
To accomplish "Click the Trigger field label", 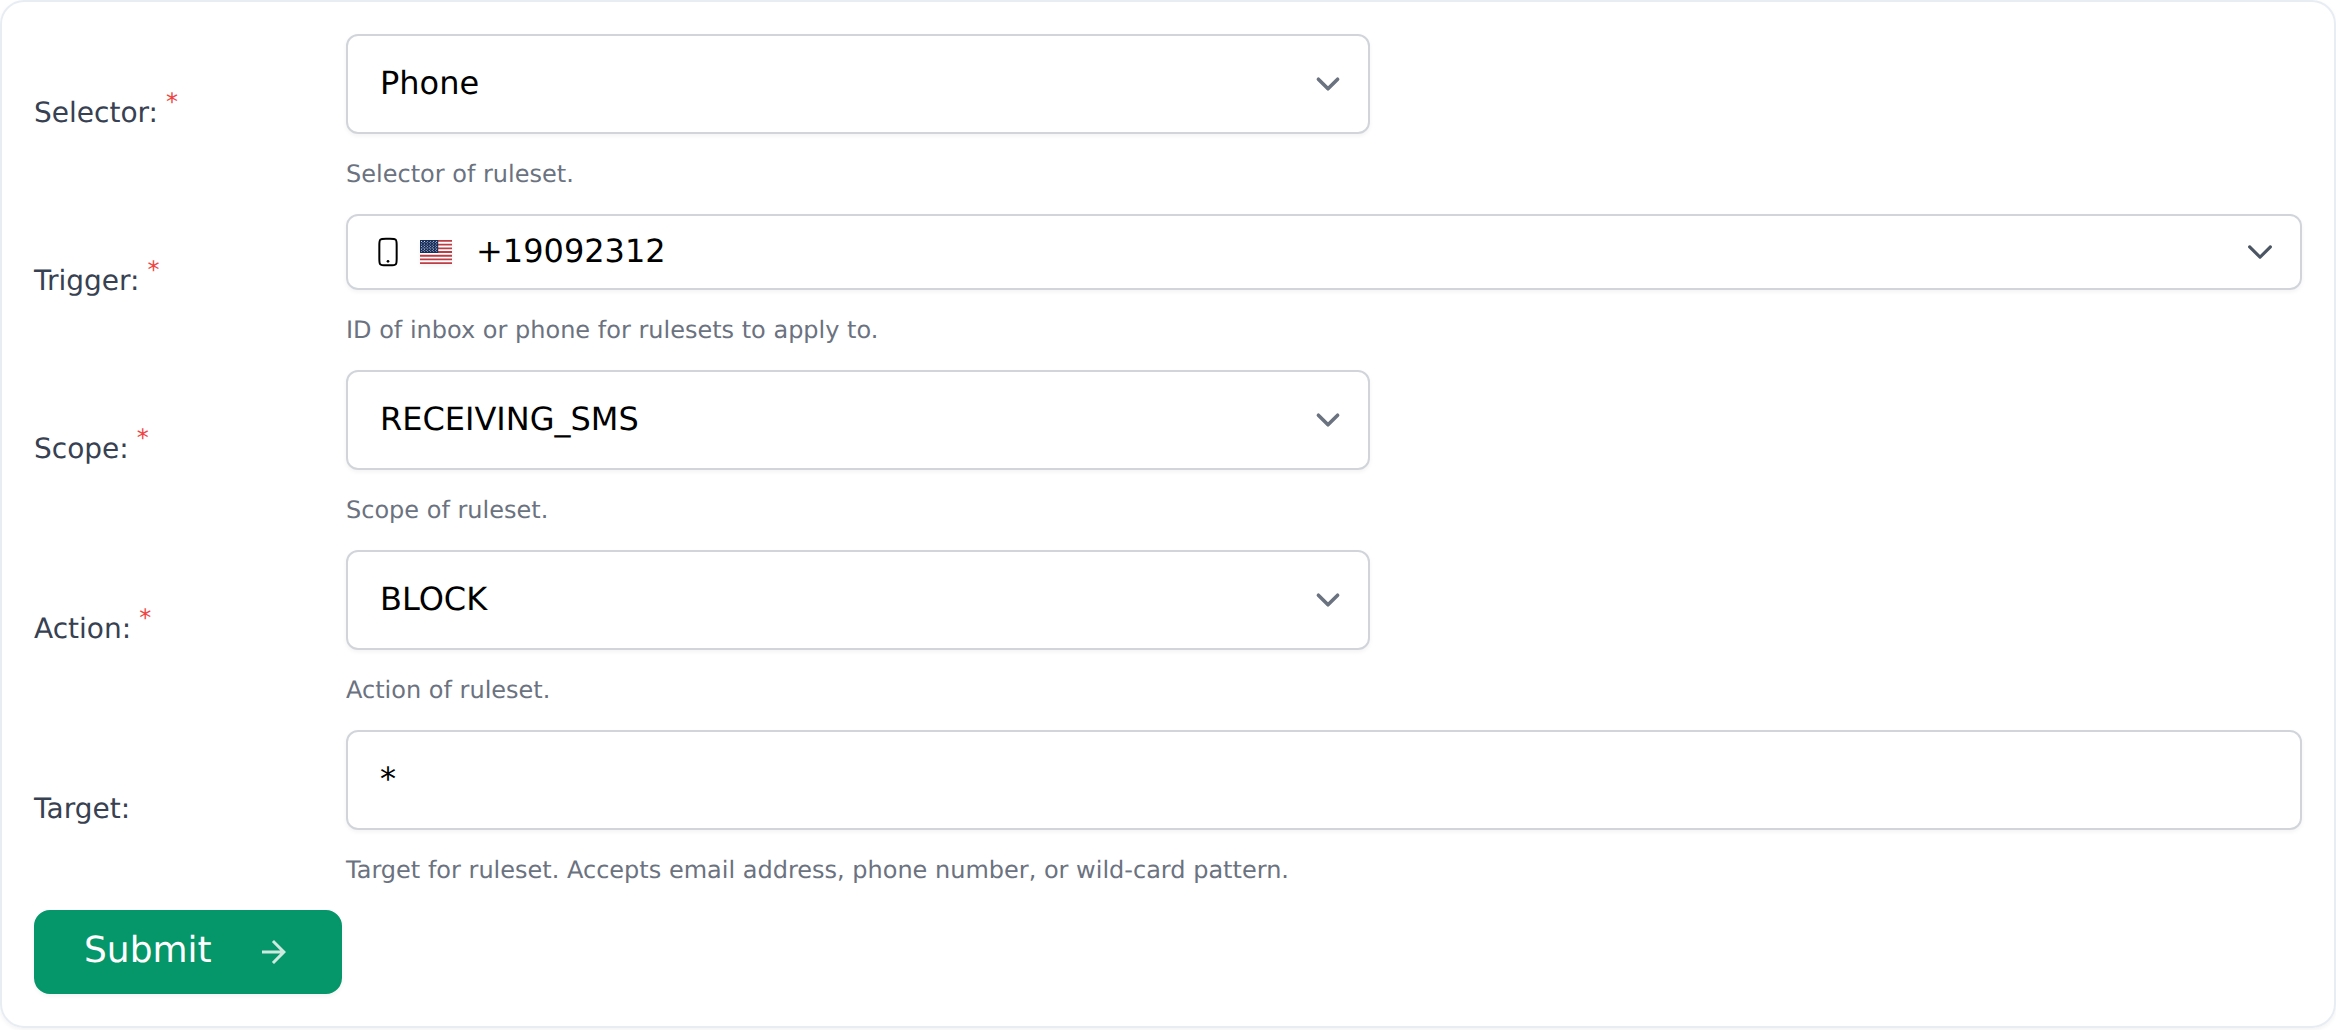I will click(x=86, y=280).
